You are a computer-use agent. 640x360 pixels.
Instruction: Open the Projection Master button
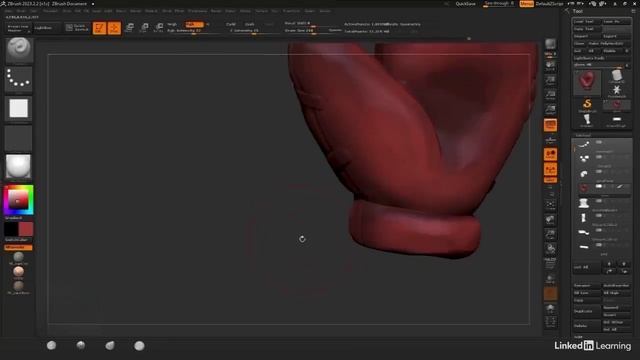[18, 28]
